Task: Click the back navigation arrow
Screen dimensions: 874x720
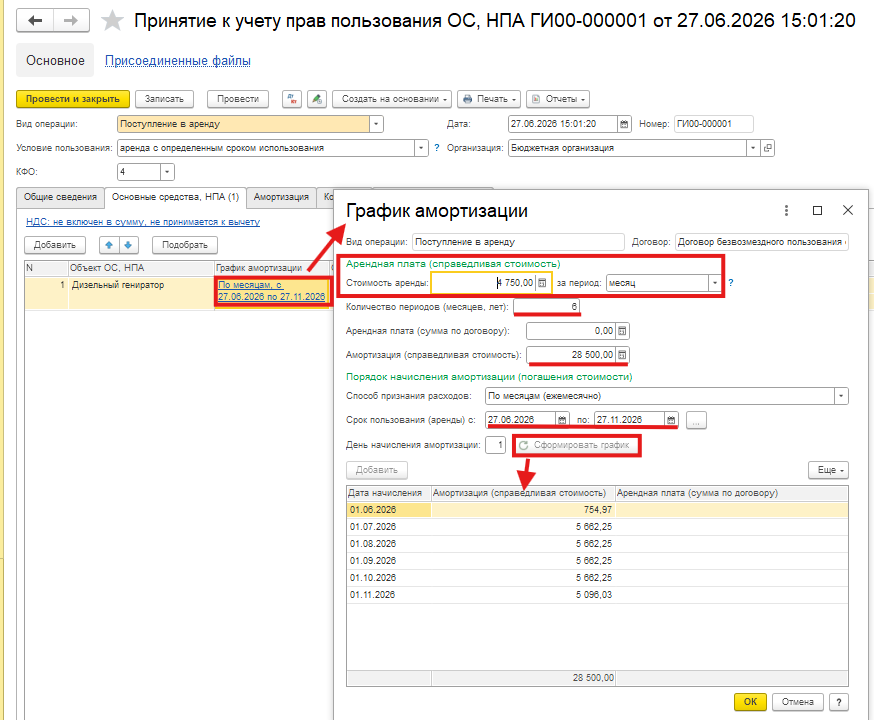Action: click(35, 21)
